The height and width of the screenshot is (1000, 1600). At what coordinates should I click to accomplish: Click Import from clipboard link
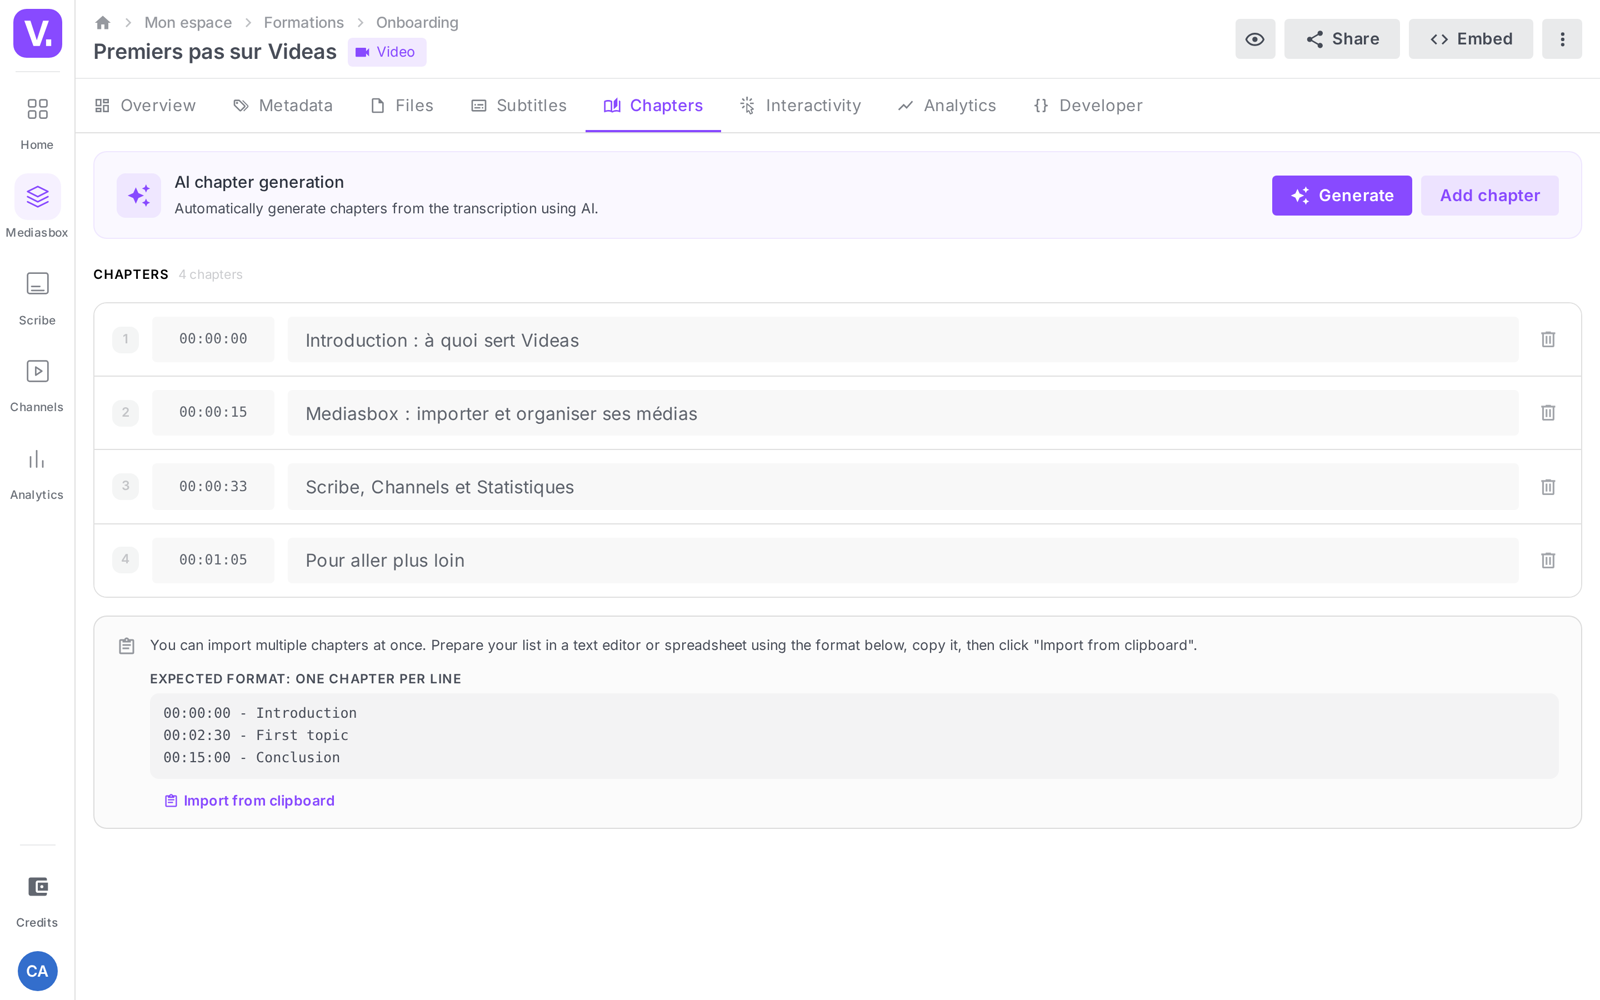click(250, 801)
